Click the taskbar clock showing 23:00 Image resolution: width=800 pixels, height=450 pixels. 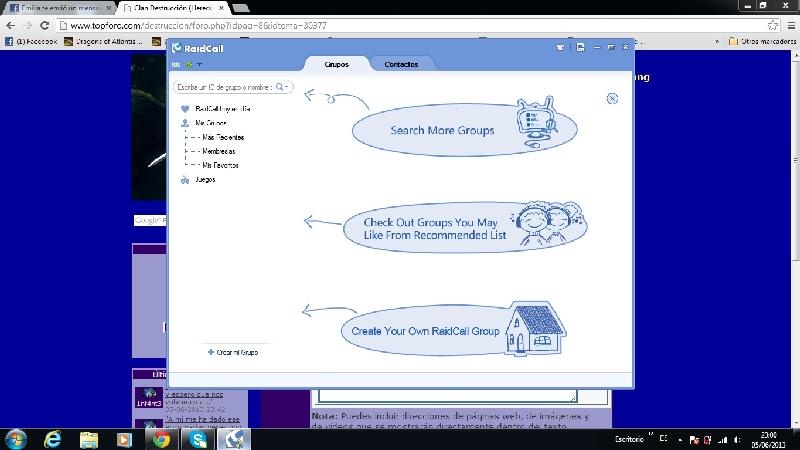[768, 440]
